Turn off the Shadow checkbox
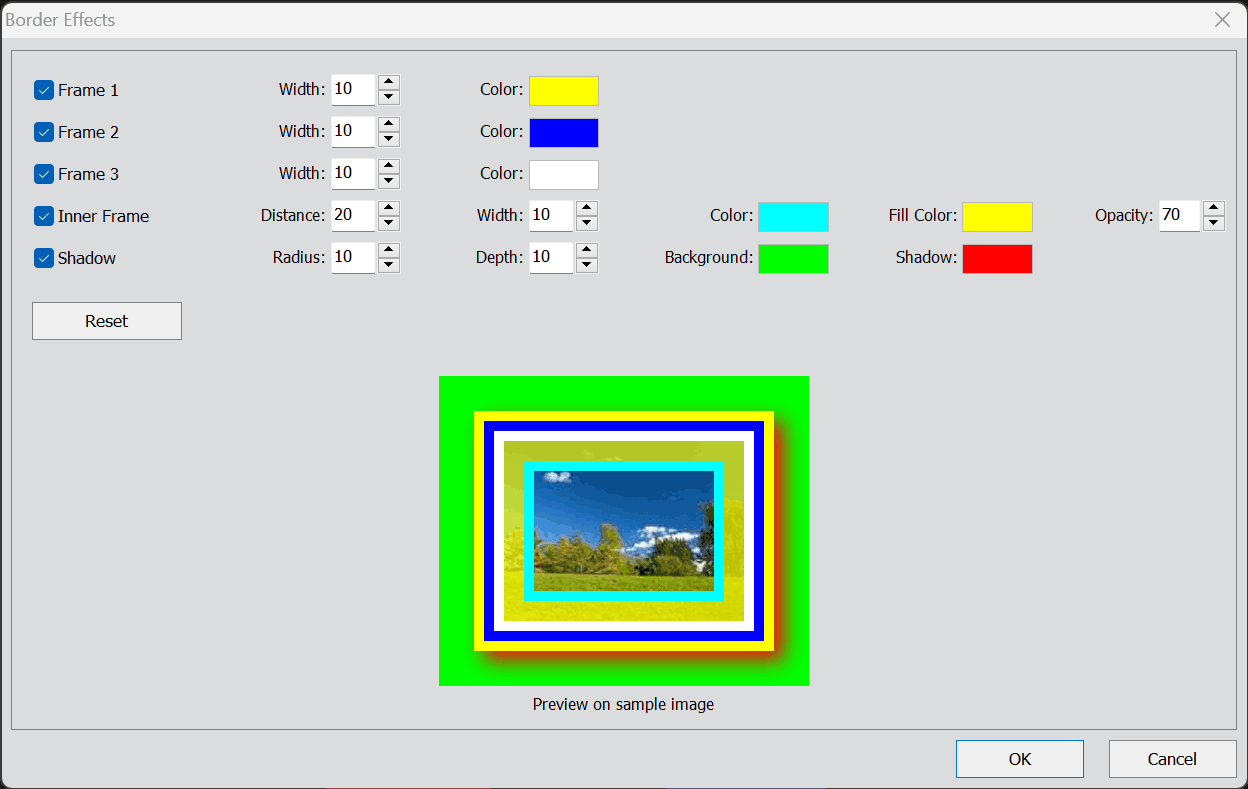The image size is (1248, 789). point(44,258)
